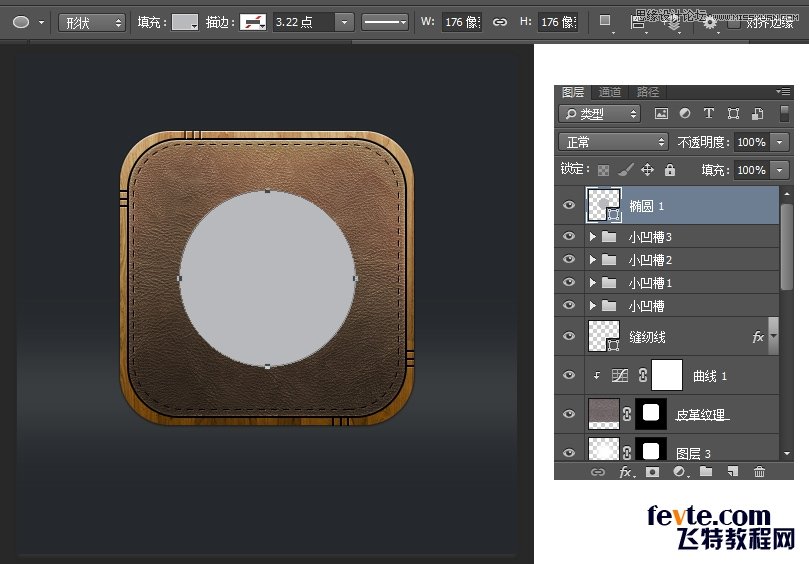Open the stroke width dropdown arrow
The width and height of the screenshot is (809, 564).
pyautogui.click(x=344, y=22)
